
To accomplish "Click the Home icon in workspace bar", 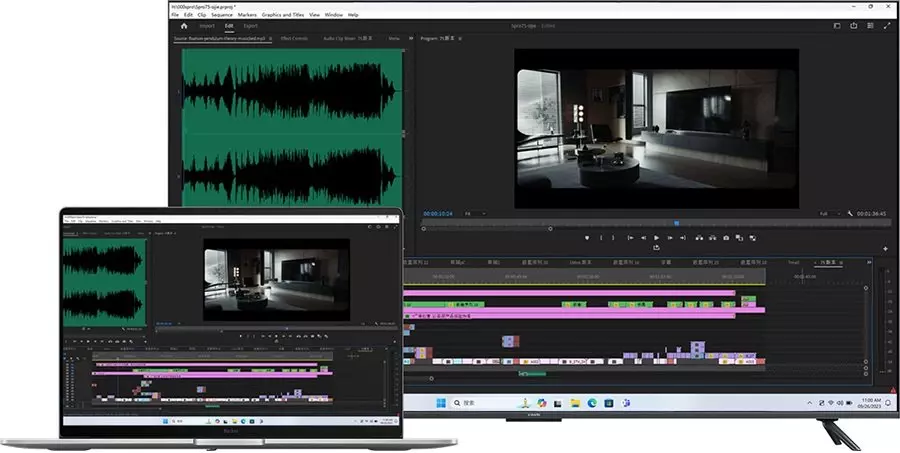I will (184, 26).
